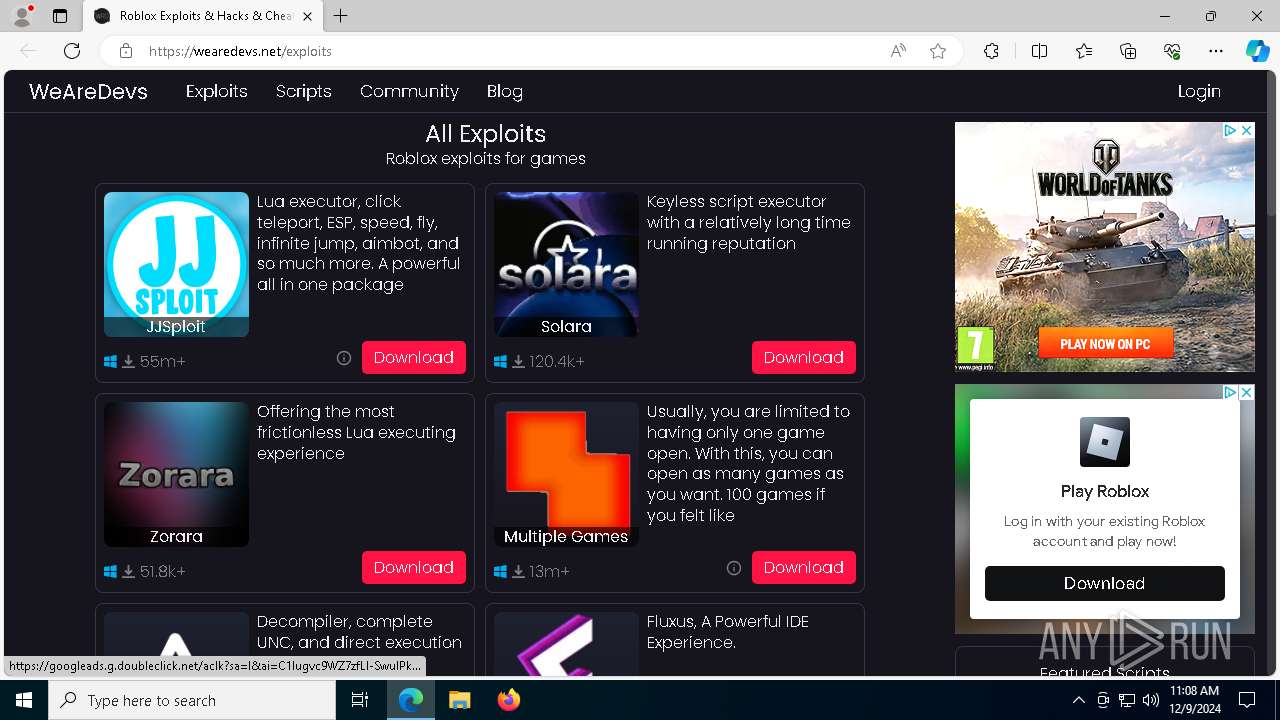Open the Favorites list icon
The height and width of the screenshot is (720, 1280).
[1084, 51]
